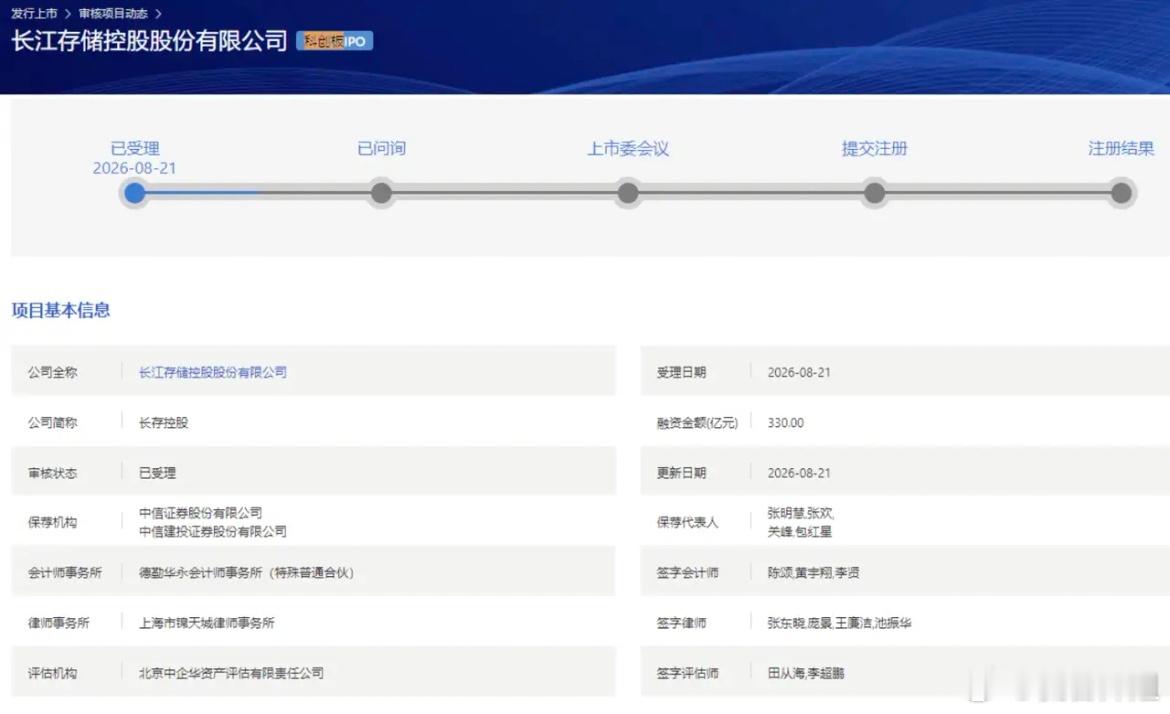Image resolution: width=1170 pixels, height=714 pixels.
Task: Click the 上市委会议 stage label
Action: tap(628, 148)
